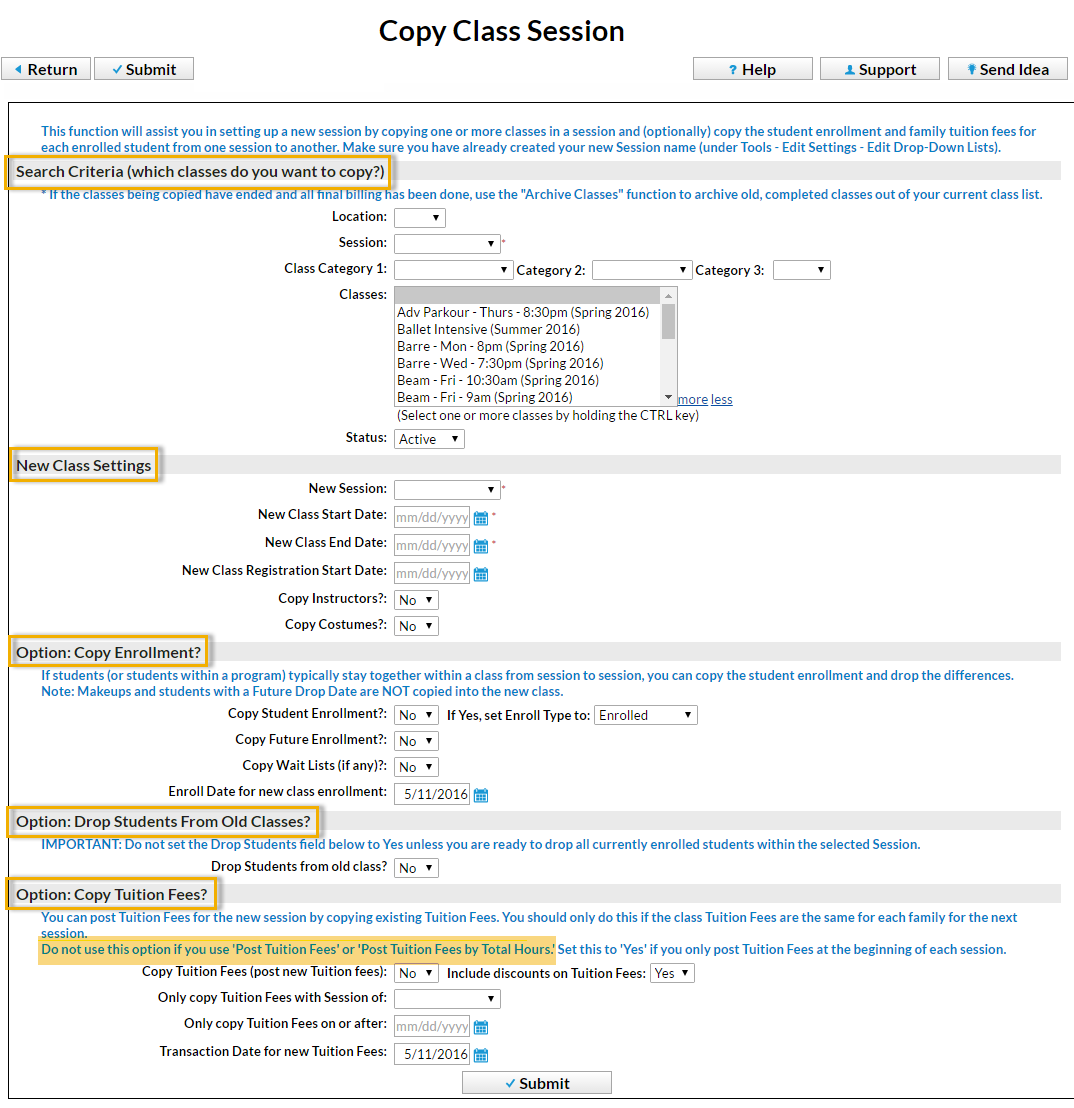The image size is (1074, 1108).
Task: Open calendar for Transaction Date for new Tuition Fees
Action: tap(481, 1055)
